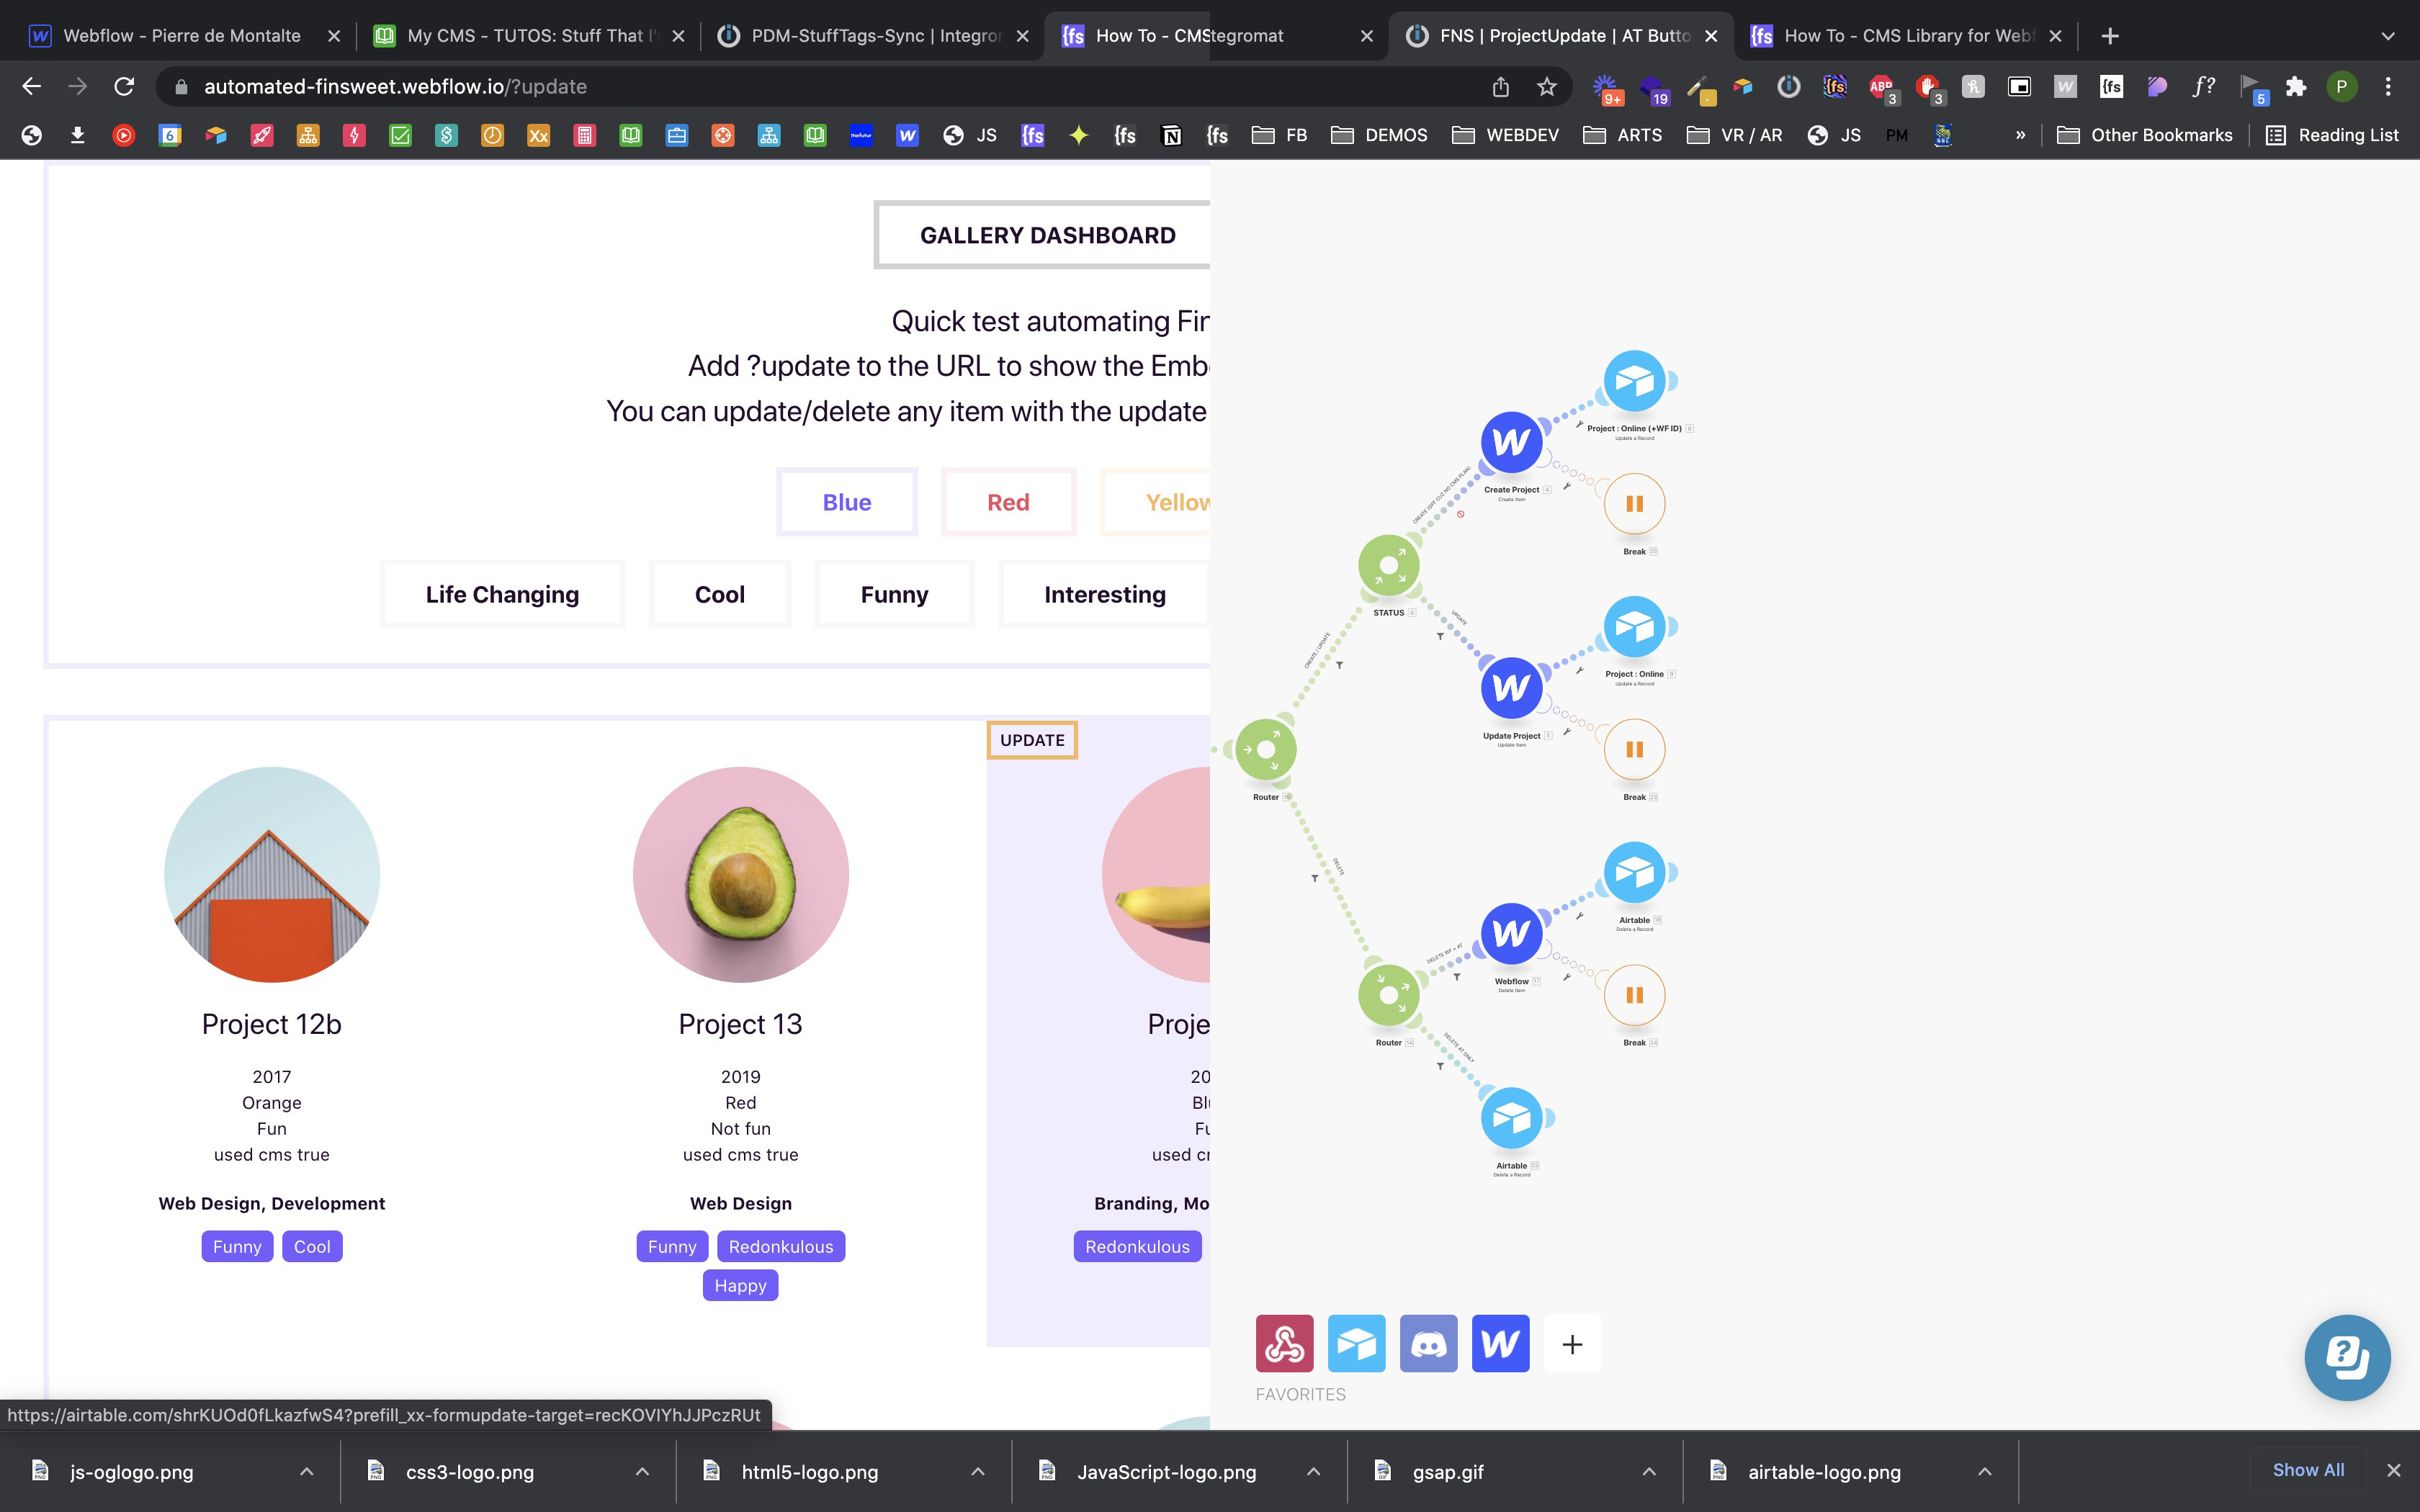Open the STATUS router module

tap(1388, 565)
